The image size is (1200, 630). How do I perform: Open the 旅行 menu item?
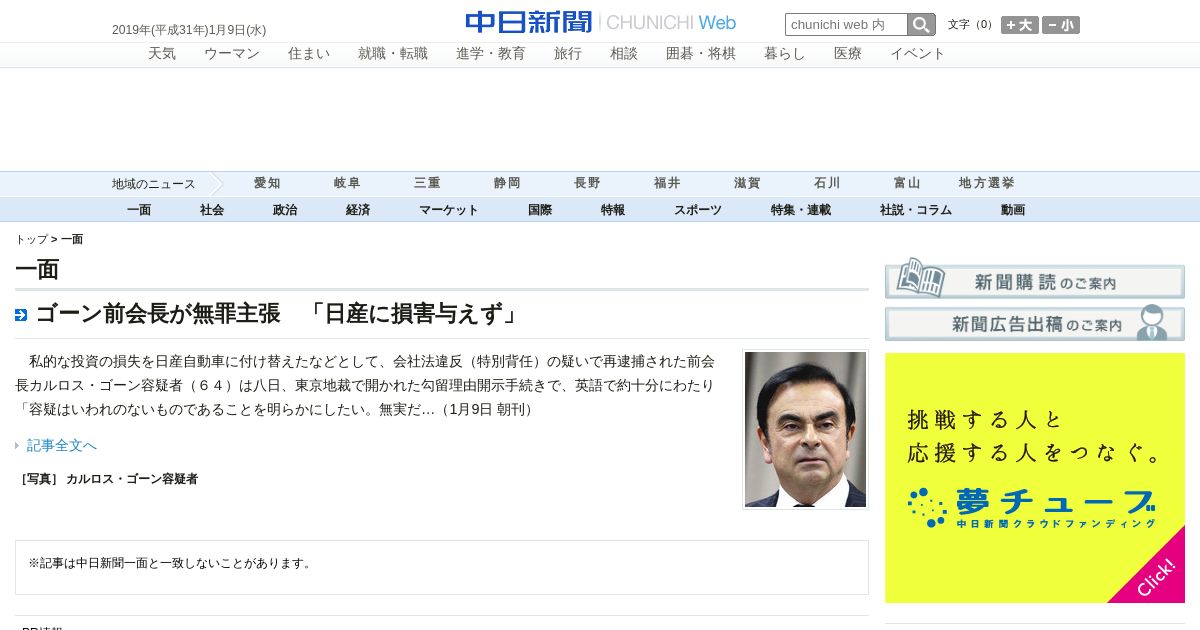click(568, 54)
